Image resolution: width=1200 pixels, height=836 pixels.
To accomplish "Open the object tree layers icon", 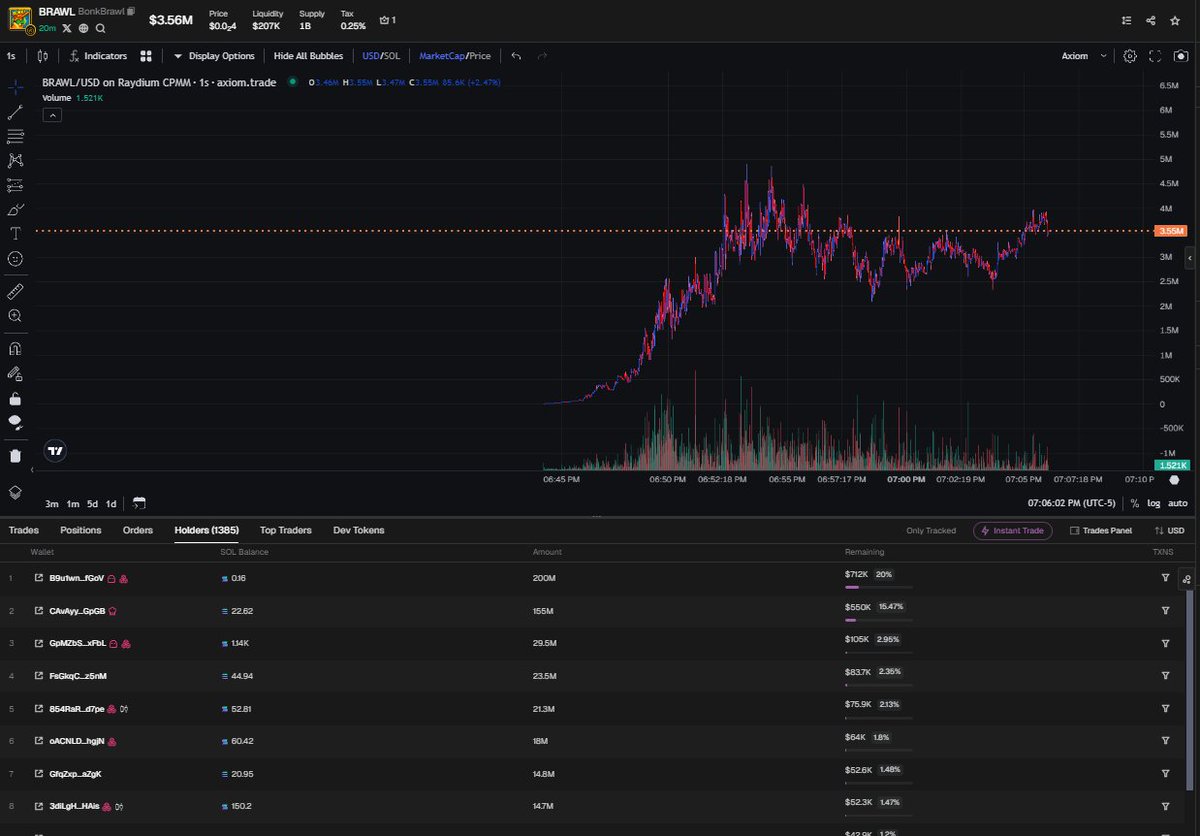I will click(15, 492).
